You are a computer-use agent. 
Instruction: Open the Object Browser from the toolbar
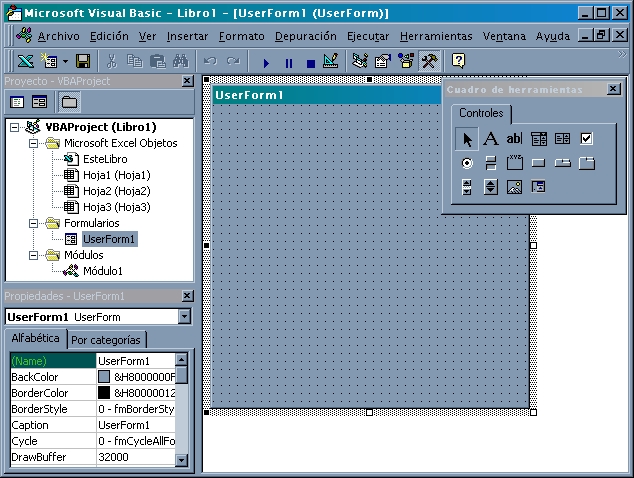(406, 62)
